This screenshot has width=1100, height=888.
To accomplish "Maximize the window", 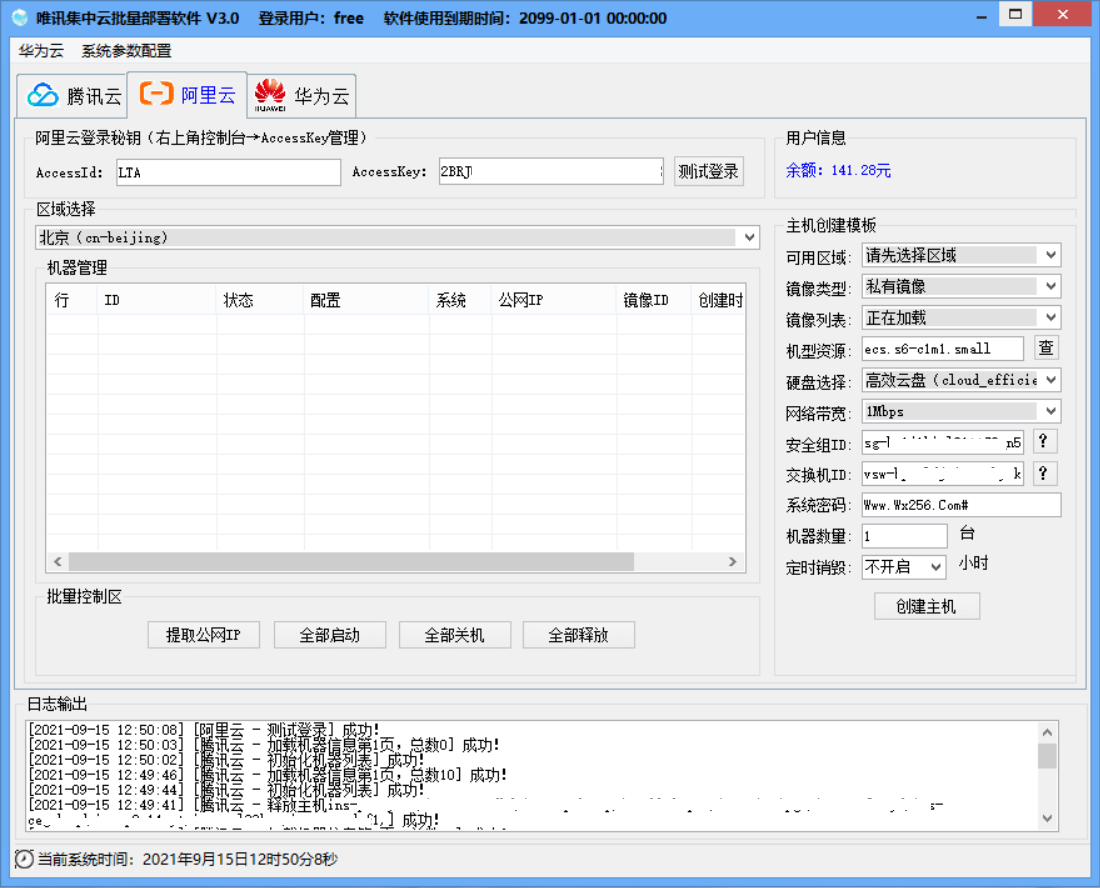I will point(1015,15).
